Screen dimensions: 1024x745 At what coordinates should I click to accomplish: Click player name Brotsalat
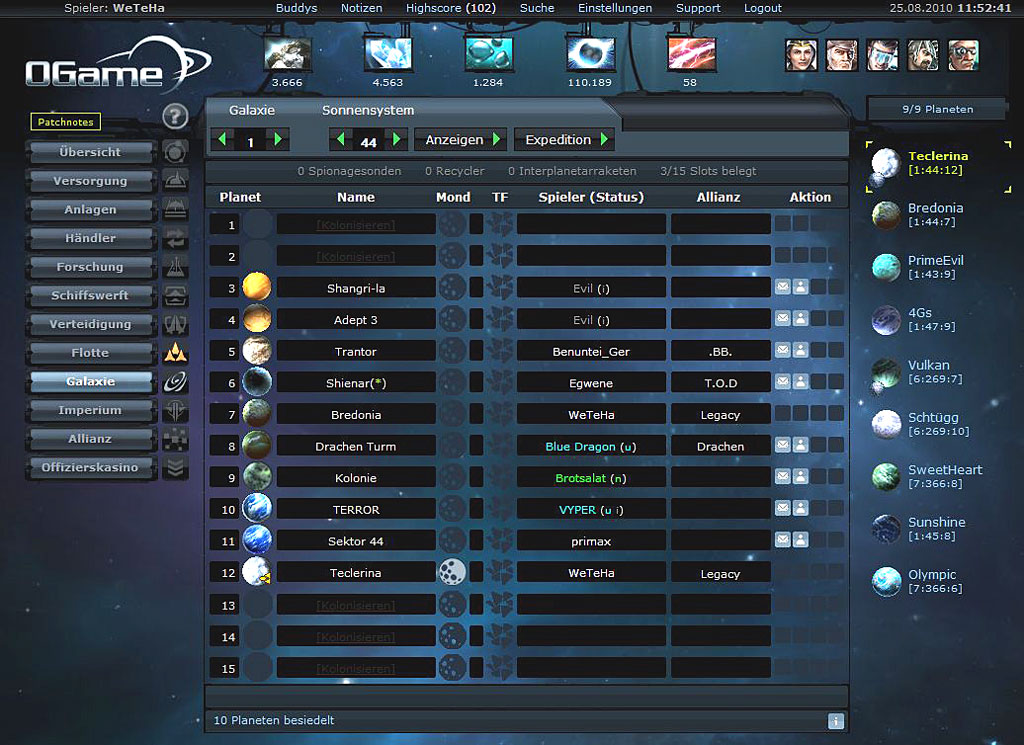pos(581,478)
